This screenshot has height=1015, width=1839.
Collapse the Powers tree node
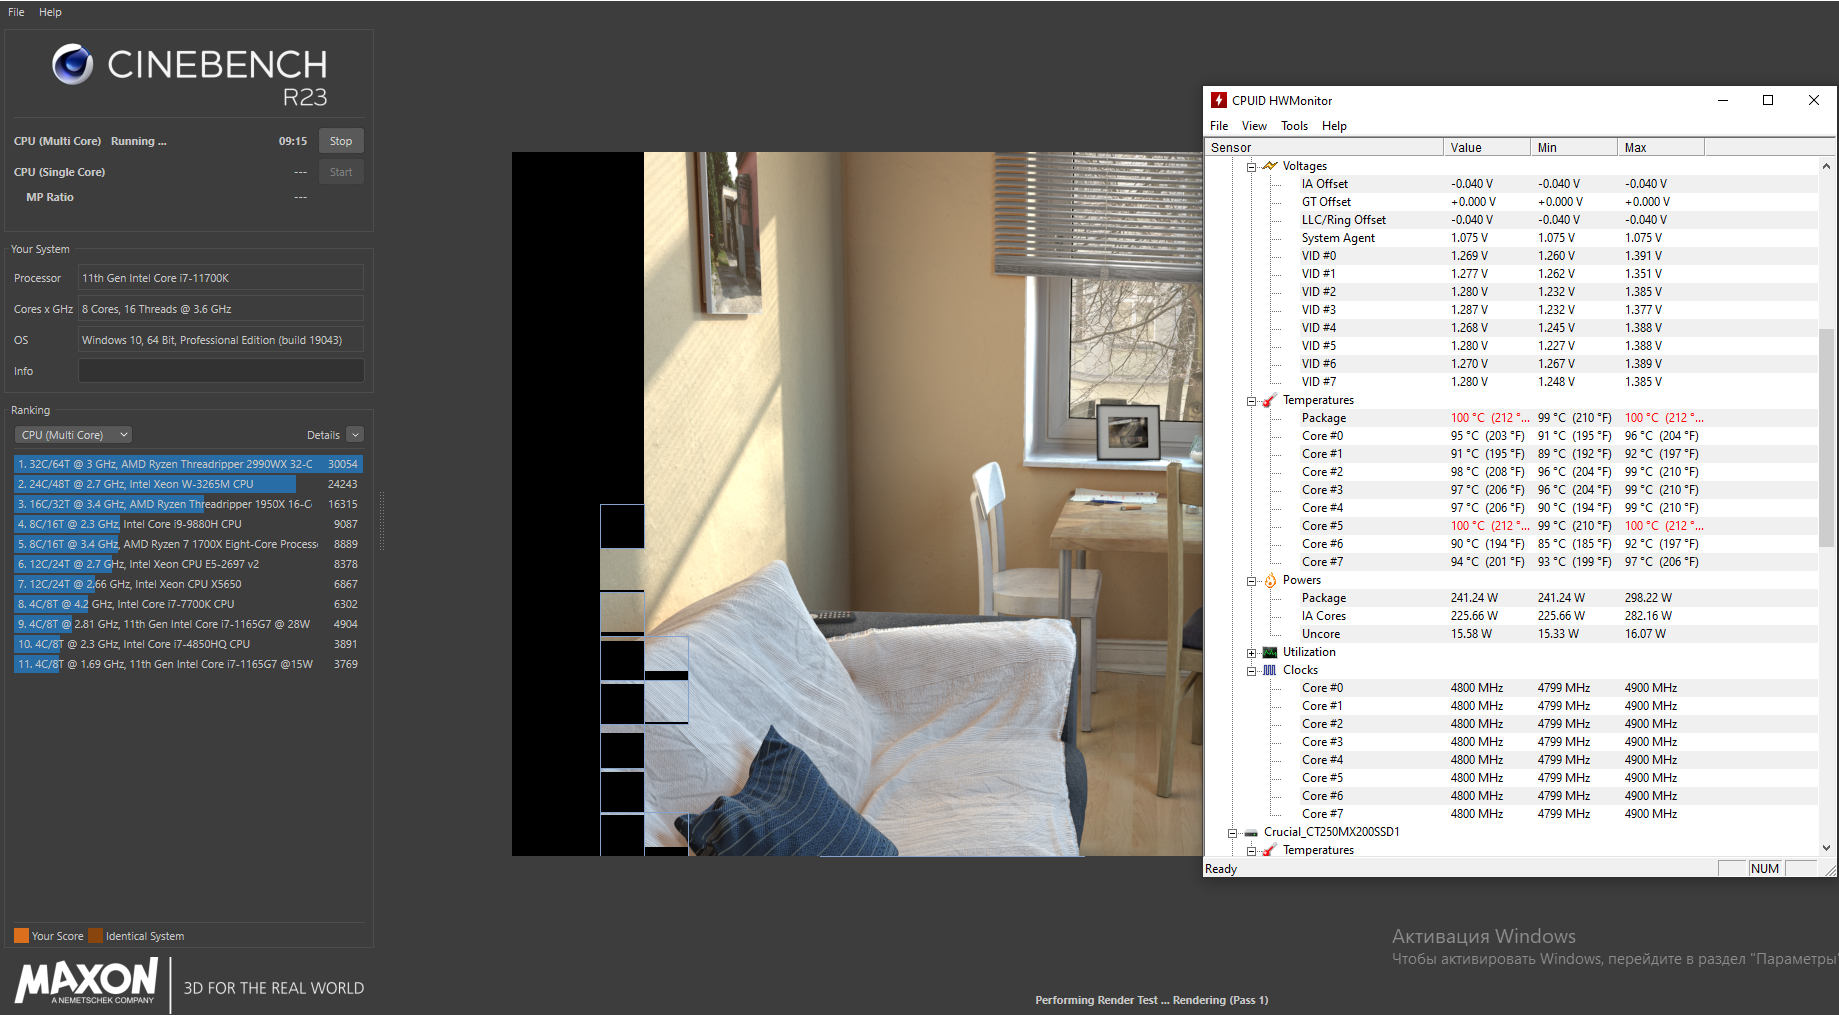[x=1251, y=580]
